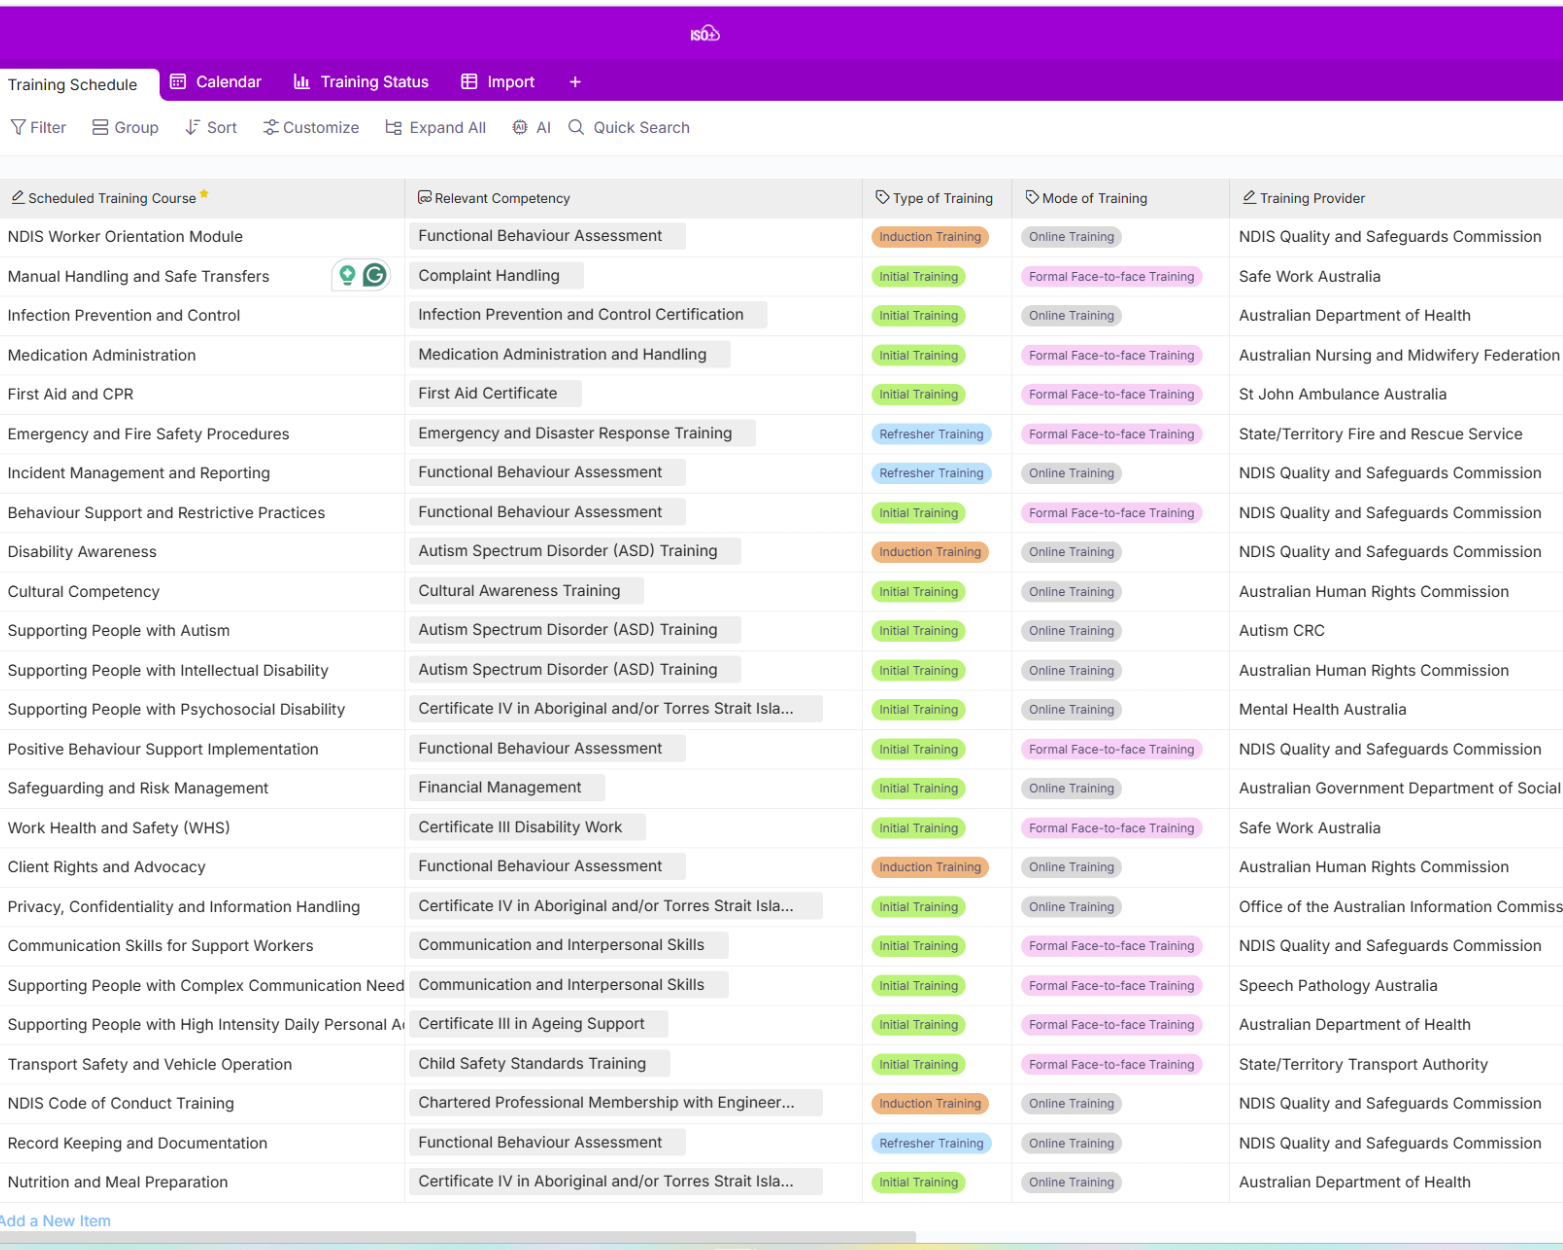Open the Training Status tab

click(x=361, y=82)
